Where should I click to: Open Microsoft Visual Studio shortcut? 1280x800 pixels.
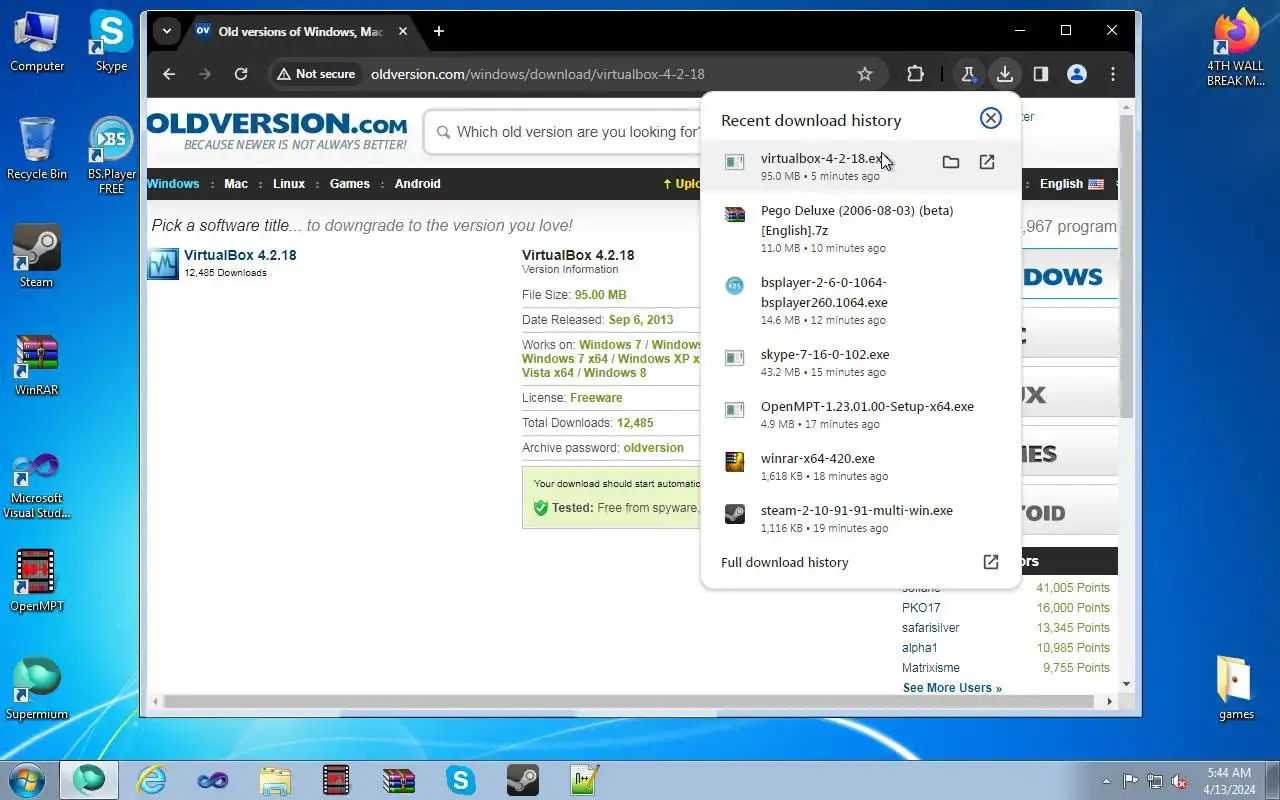tap(37, 486)
